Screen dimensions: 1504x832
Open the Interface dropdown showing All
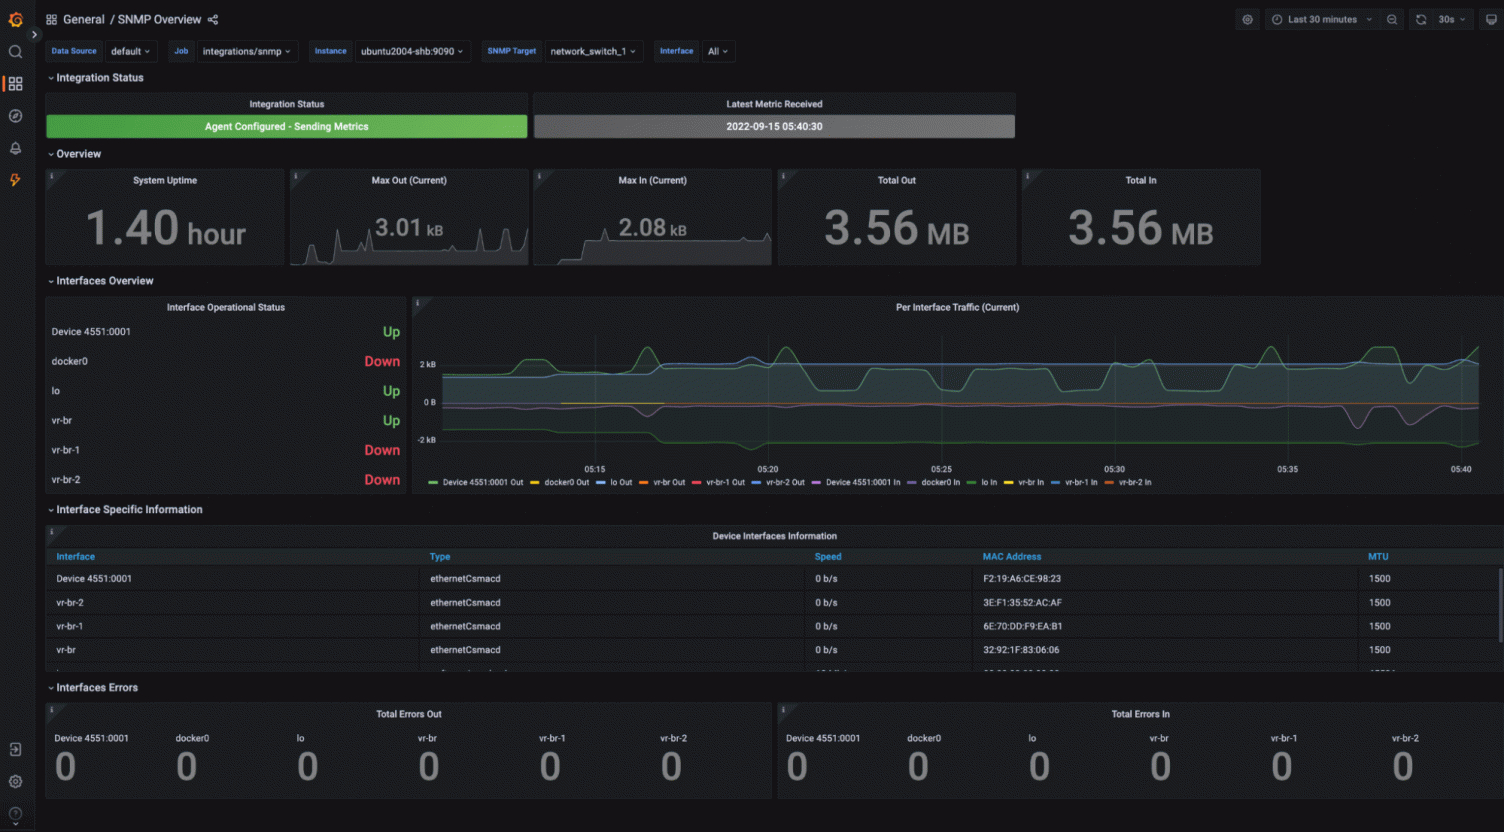click(718, 51)
